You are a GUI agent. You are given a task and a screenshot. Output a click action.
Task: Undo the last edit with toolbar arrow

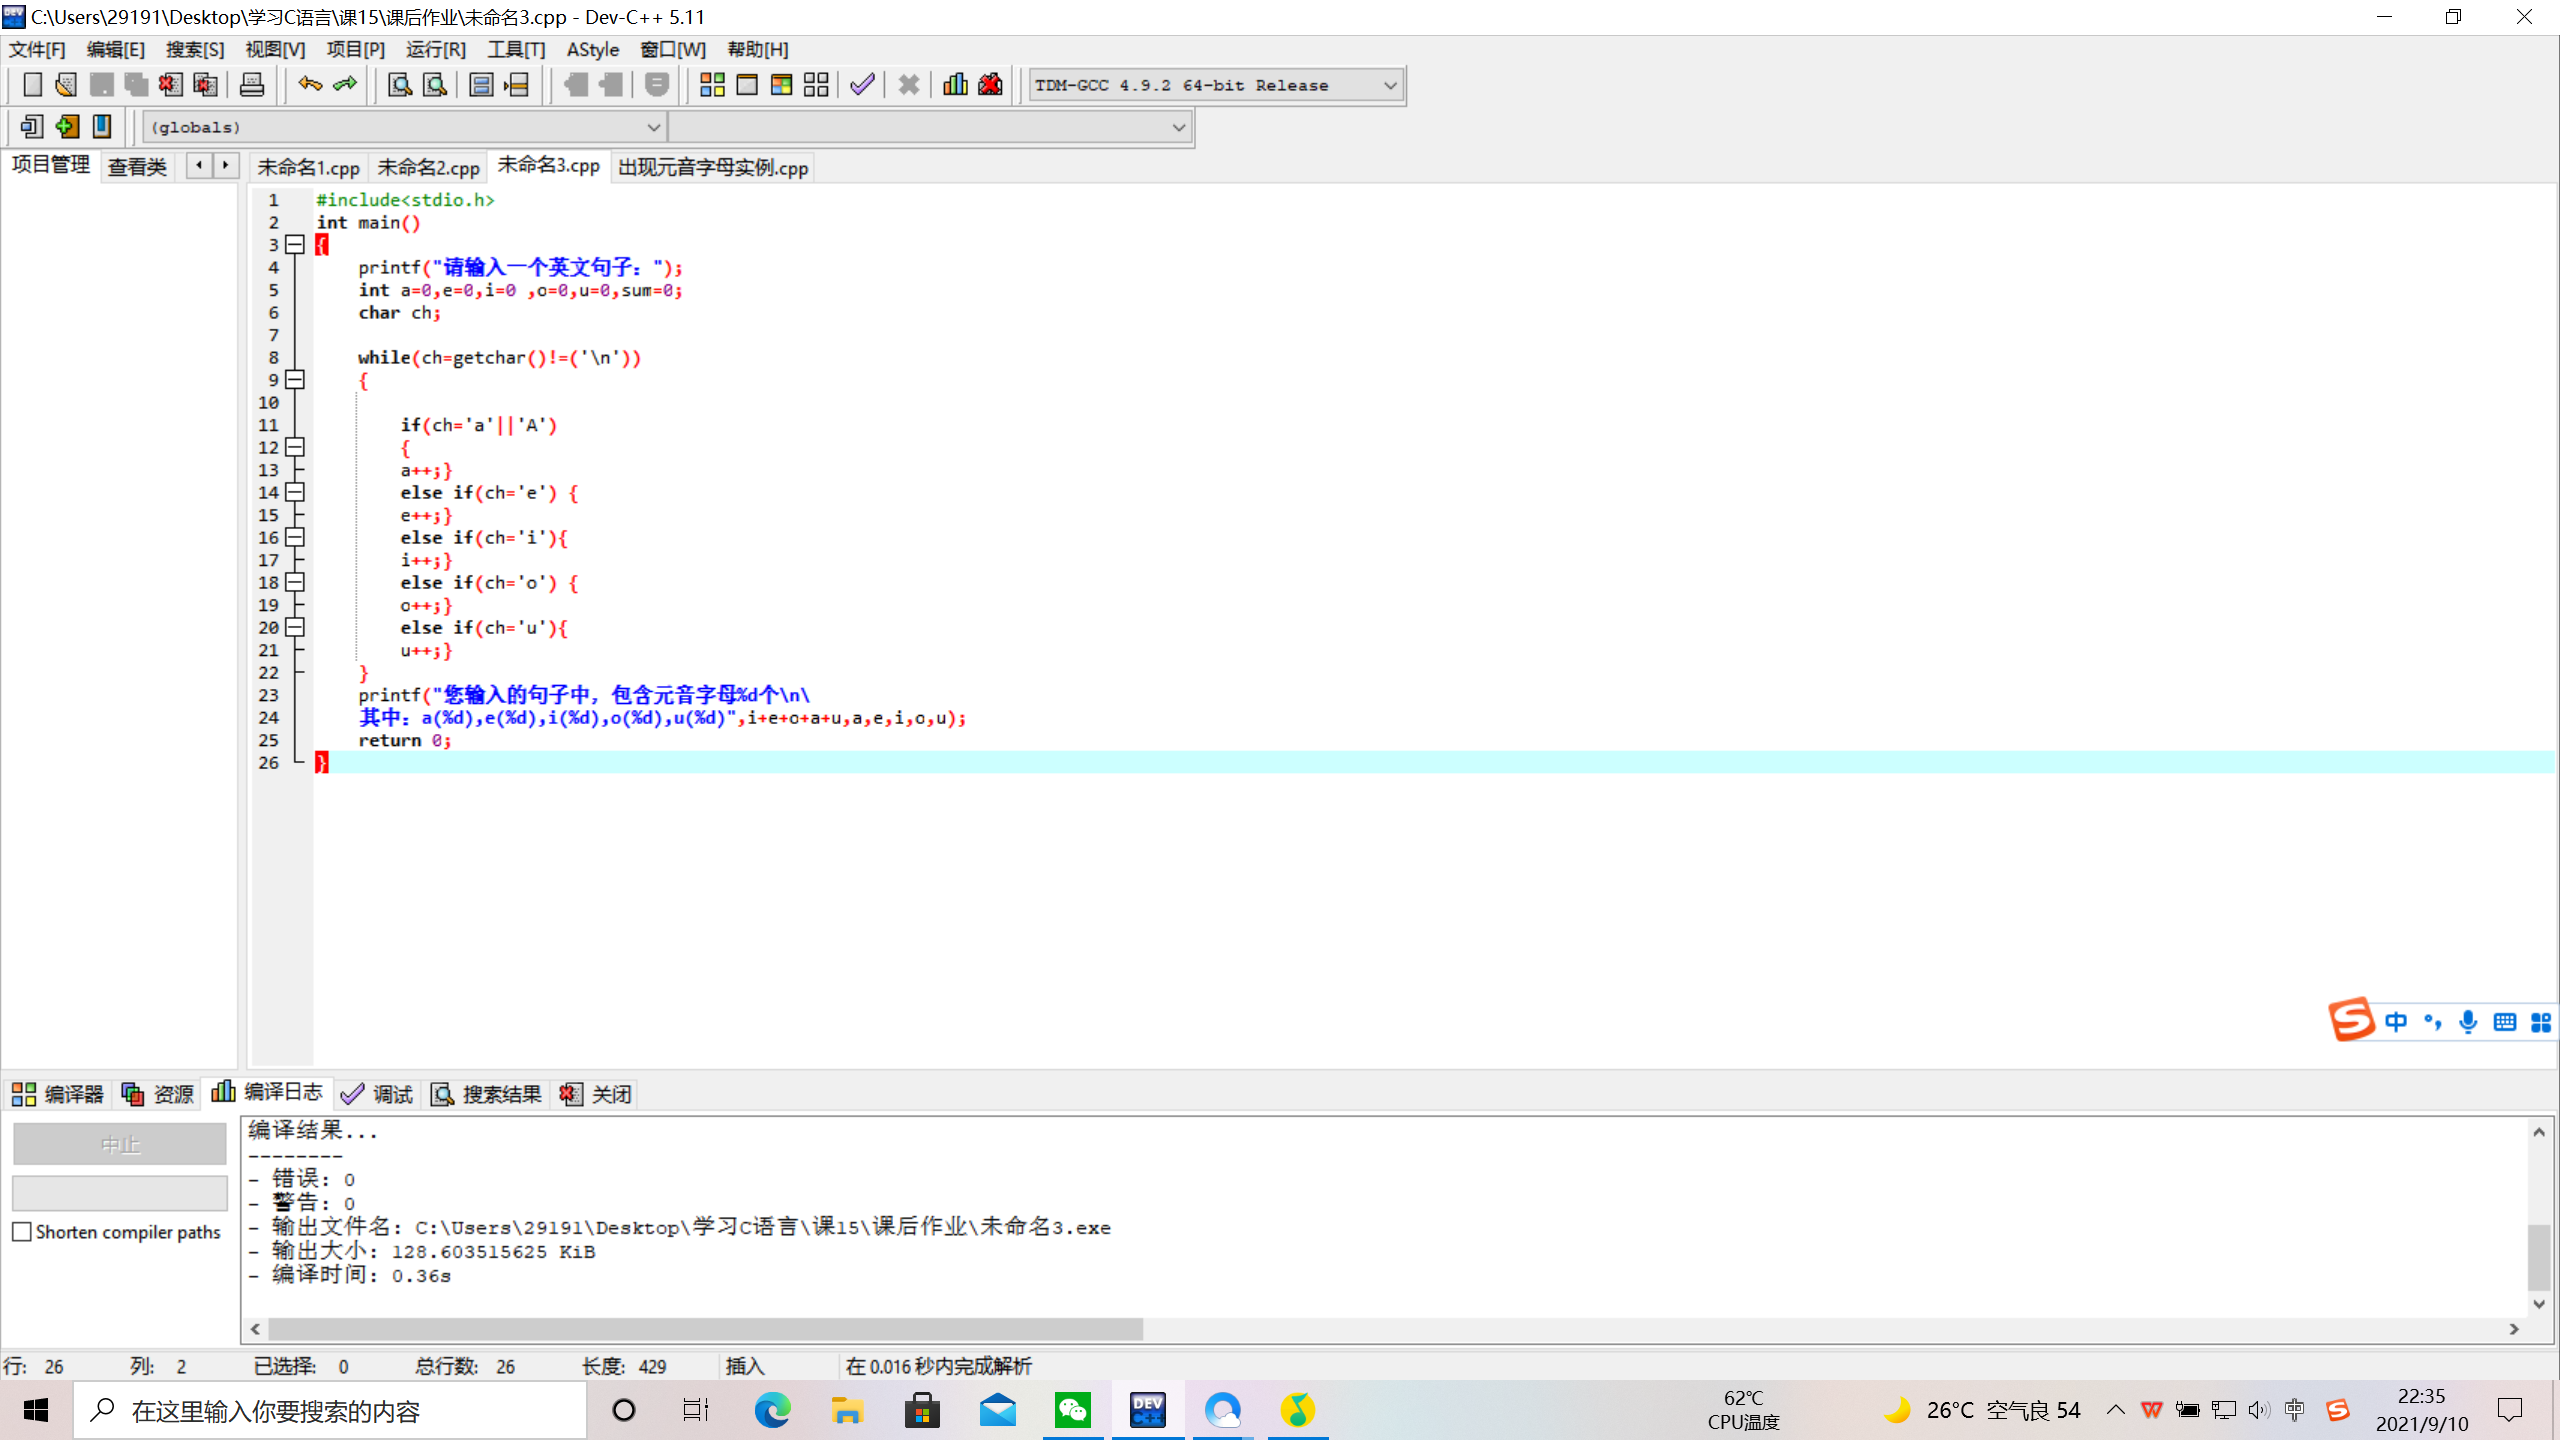pyautogui.click(x=310, y=85)
